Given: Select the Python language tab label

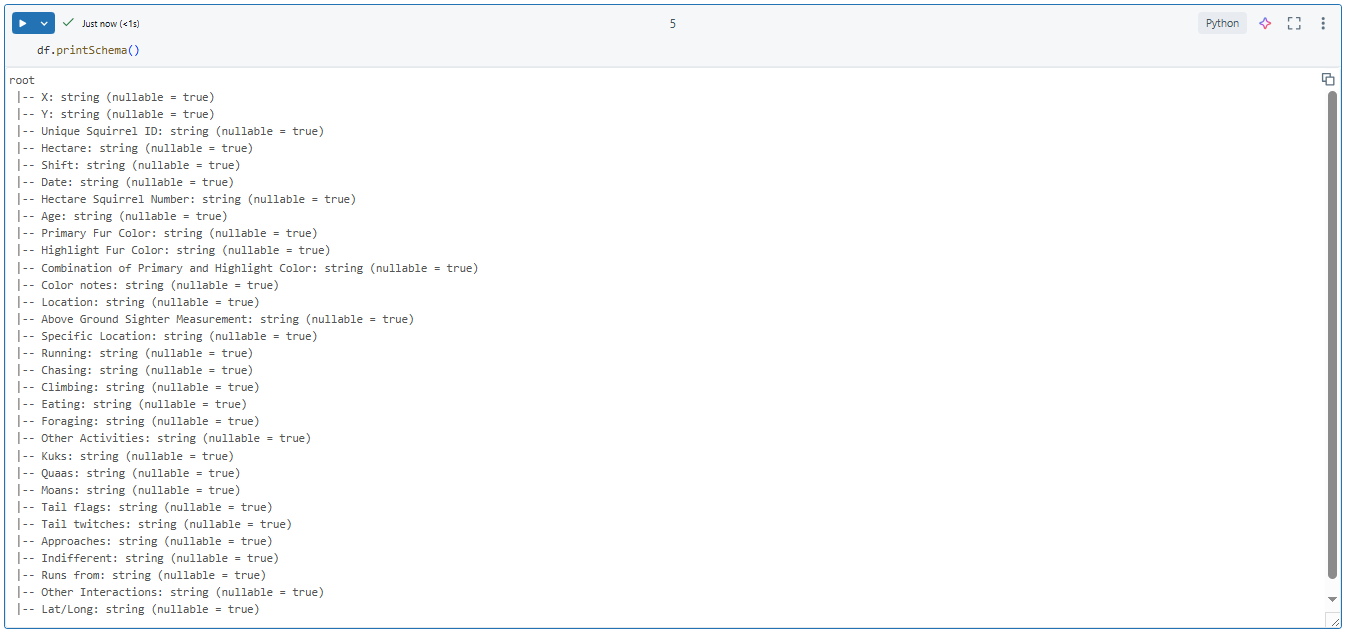Looking at the screenshot, I should point(1222,22).
